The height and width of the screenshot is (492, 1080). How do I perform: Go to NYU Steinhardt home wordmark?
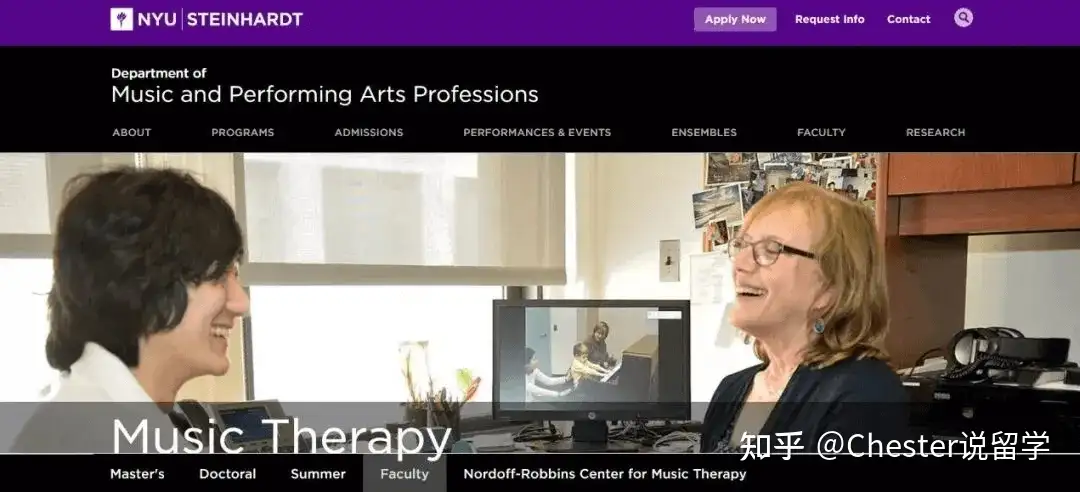207,19
